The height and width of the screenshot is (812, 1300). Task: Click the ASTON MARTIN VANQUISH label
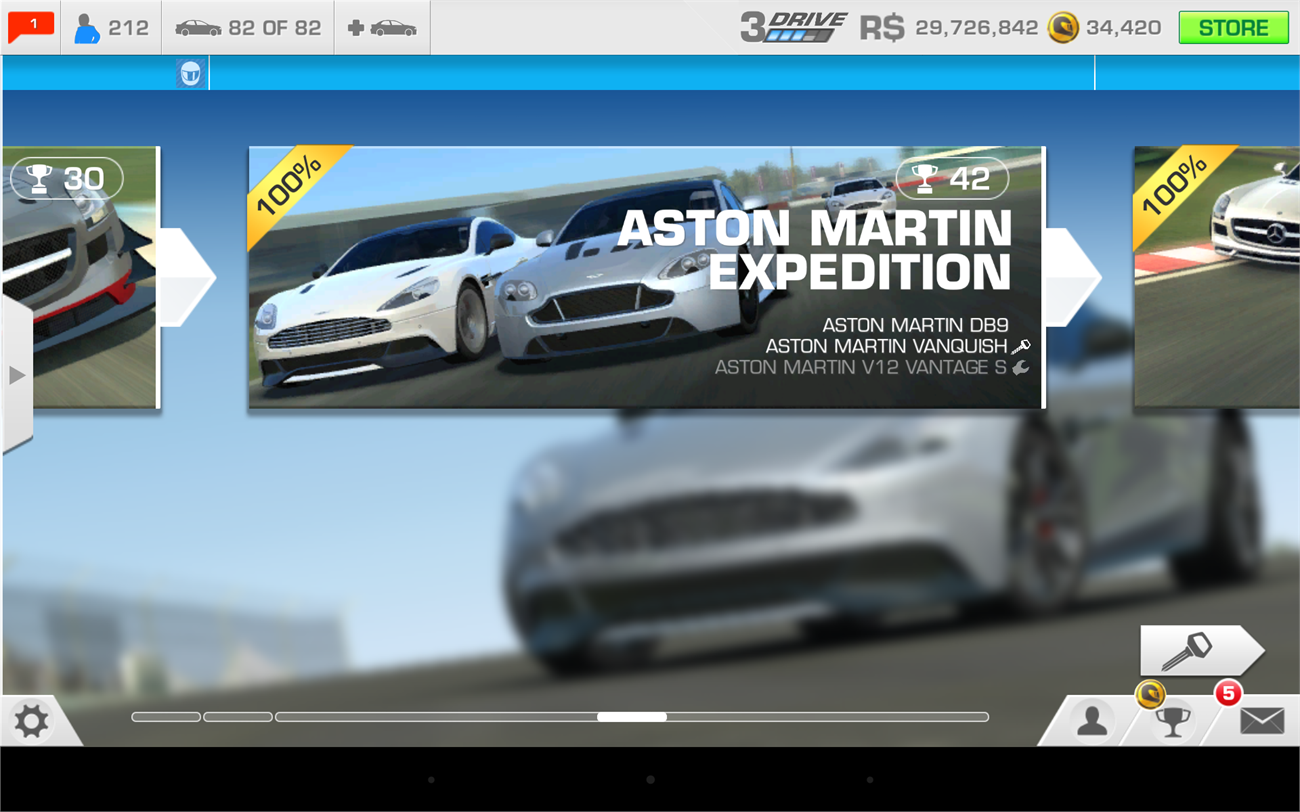pyautogui.click(x=887, y=346)
